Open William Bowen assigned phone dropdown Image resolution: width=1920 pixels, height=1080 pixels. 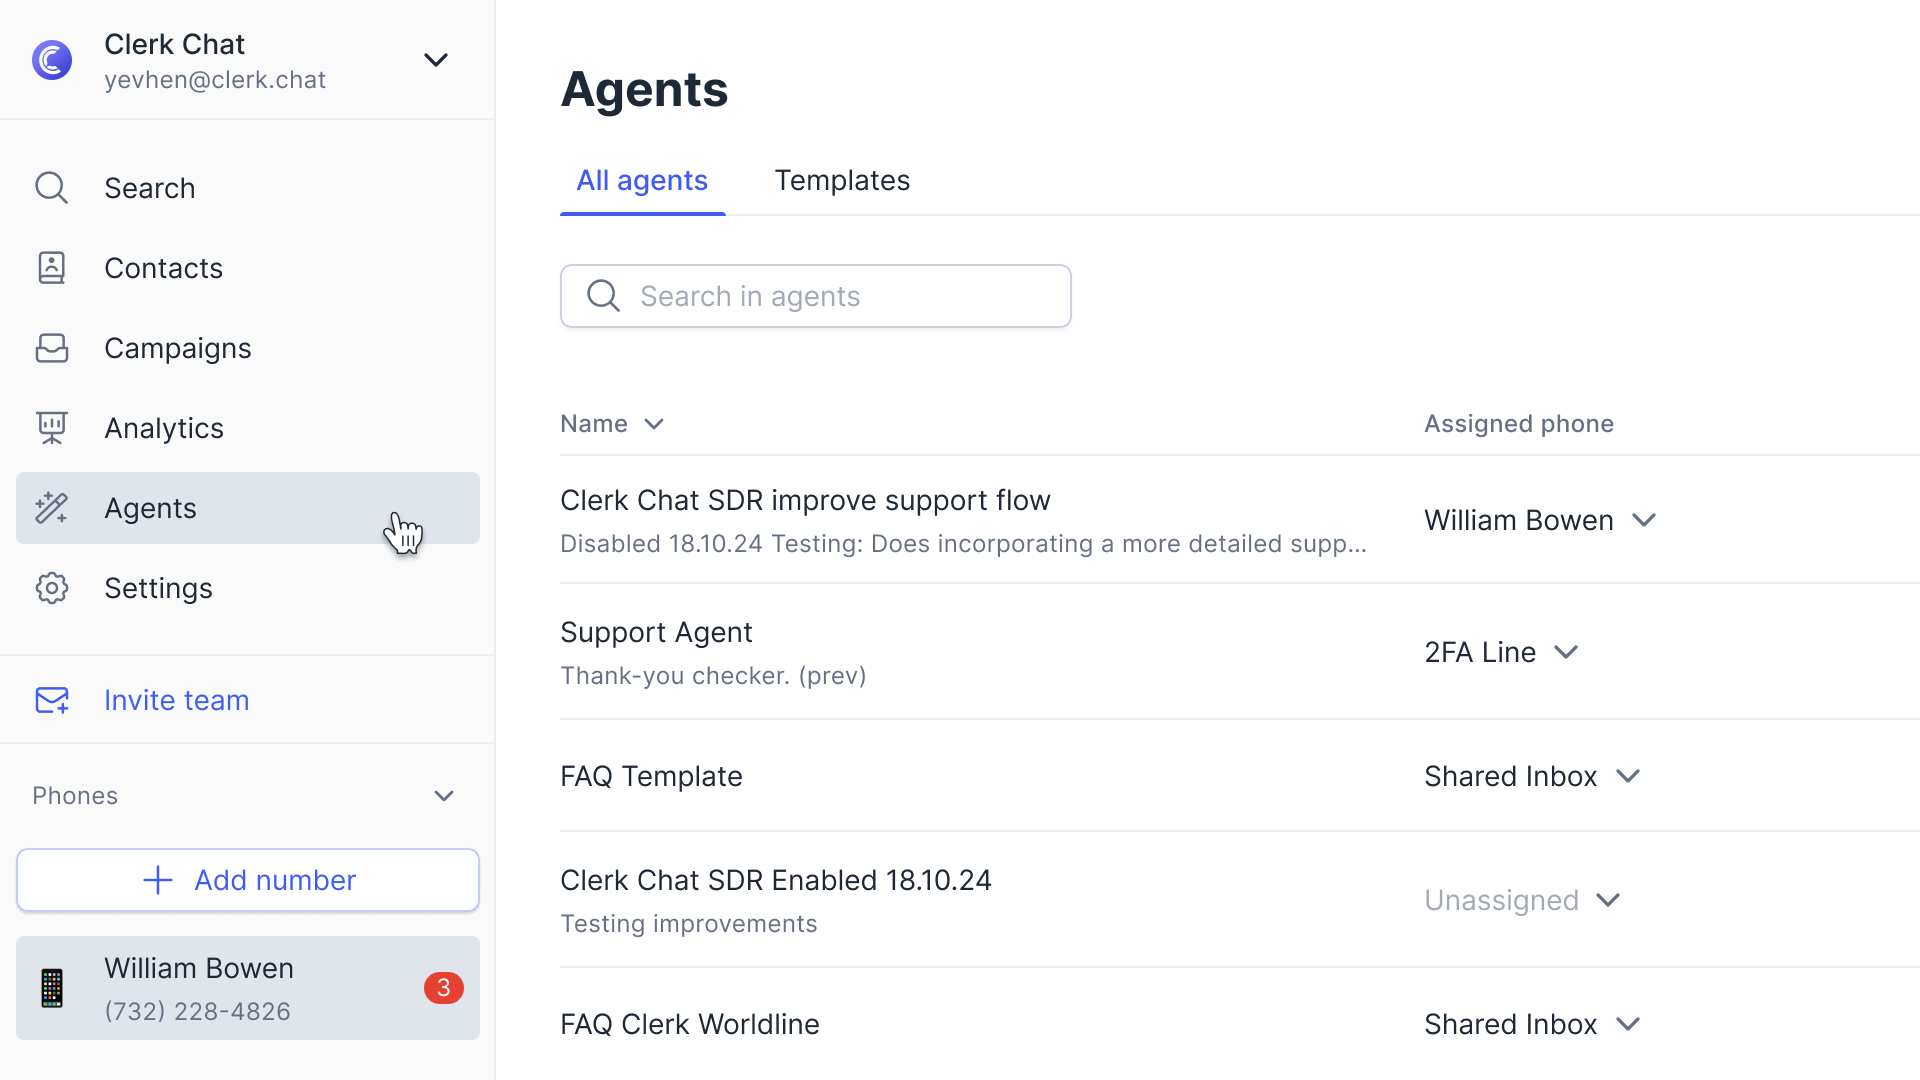click(x=1643, y=520)
